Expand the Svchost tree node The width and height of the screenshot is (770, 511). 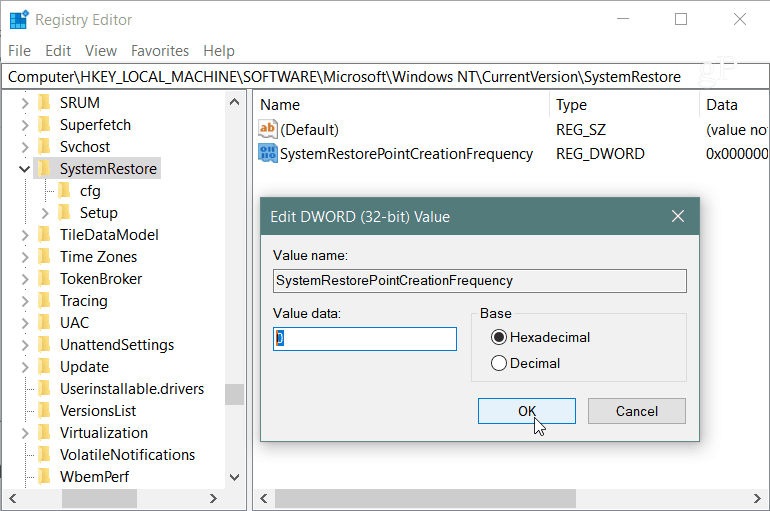coord(25,147)
